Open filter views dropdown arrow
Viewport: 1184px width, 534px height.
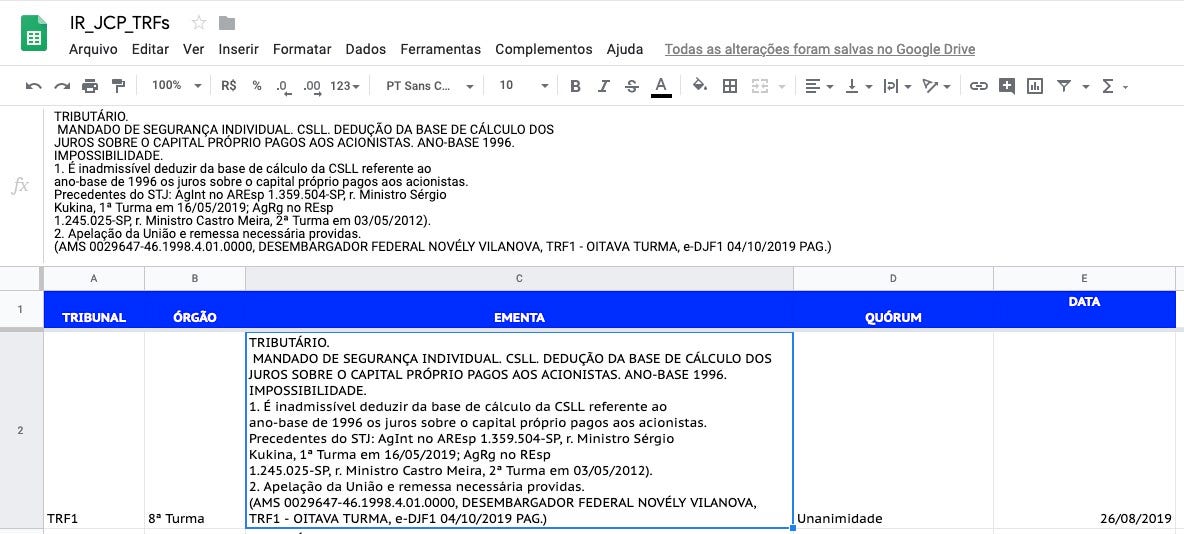[x=1086, y=87]
